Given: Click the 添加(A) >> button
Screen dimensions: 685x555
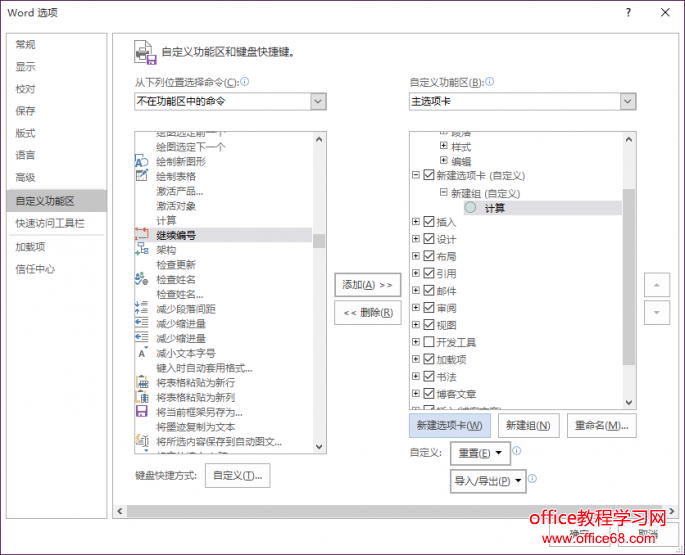Looking at the screenshot, I should tap(367, 285).
